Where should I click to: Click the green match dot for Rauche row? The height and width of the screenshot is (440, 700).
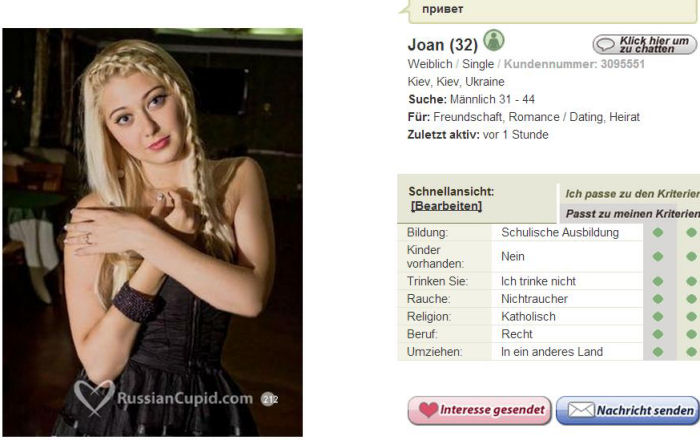[x=658, y=299]
